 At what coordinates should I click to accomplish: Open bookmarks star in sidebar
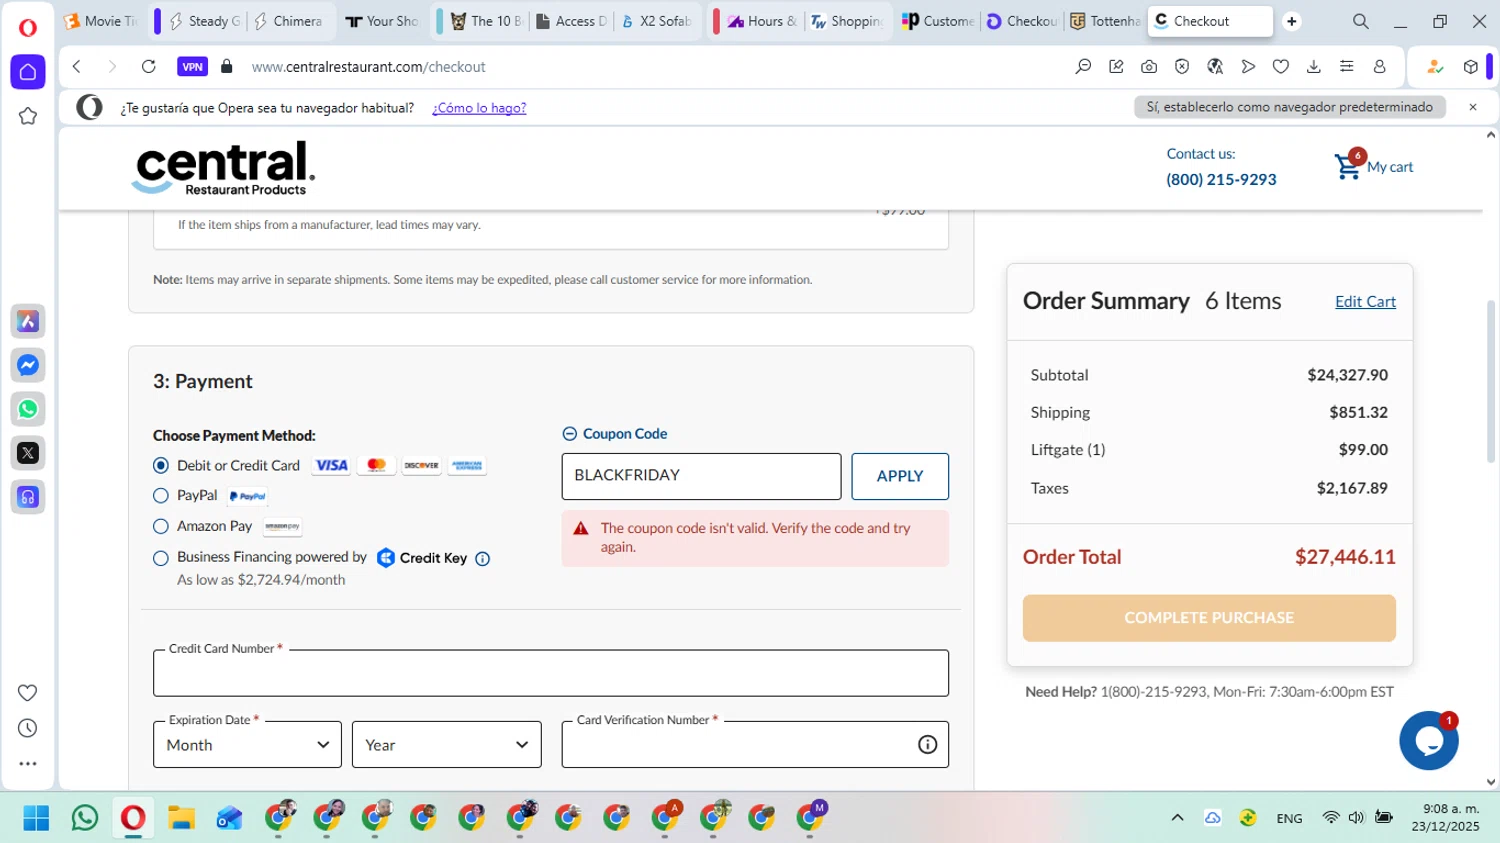28,116
